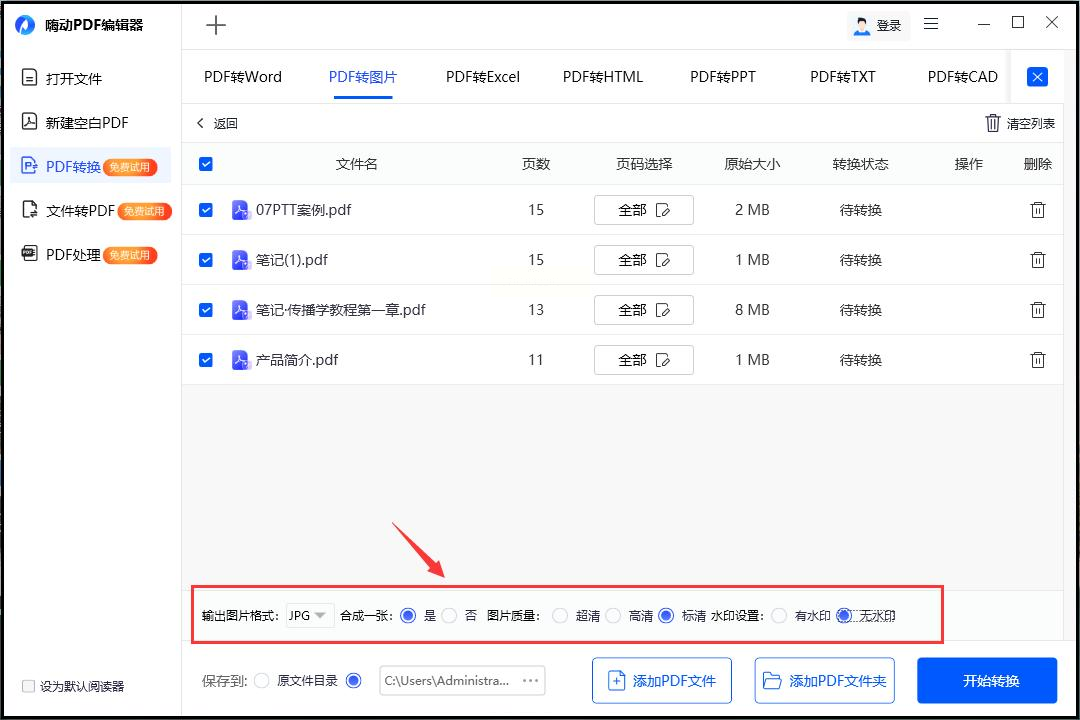Select 高清 image quality radio button
This screenshot has height=720, width=1080.
click(613, 616)
